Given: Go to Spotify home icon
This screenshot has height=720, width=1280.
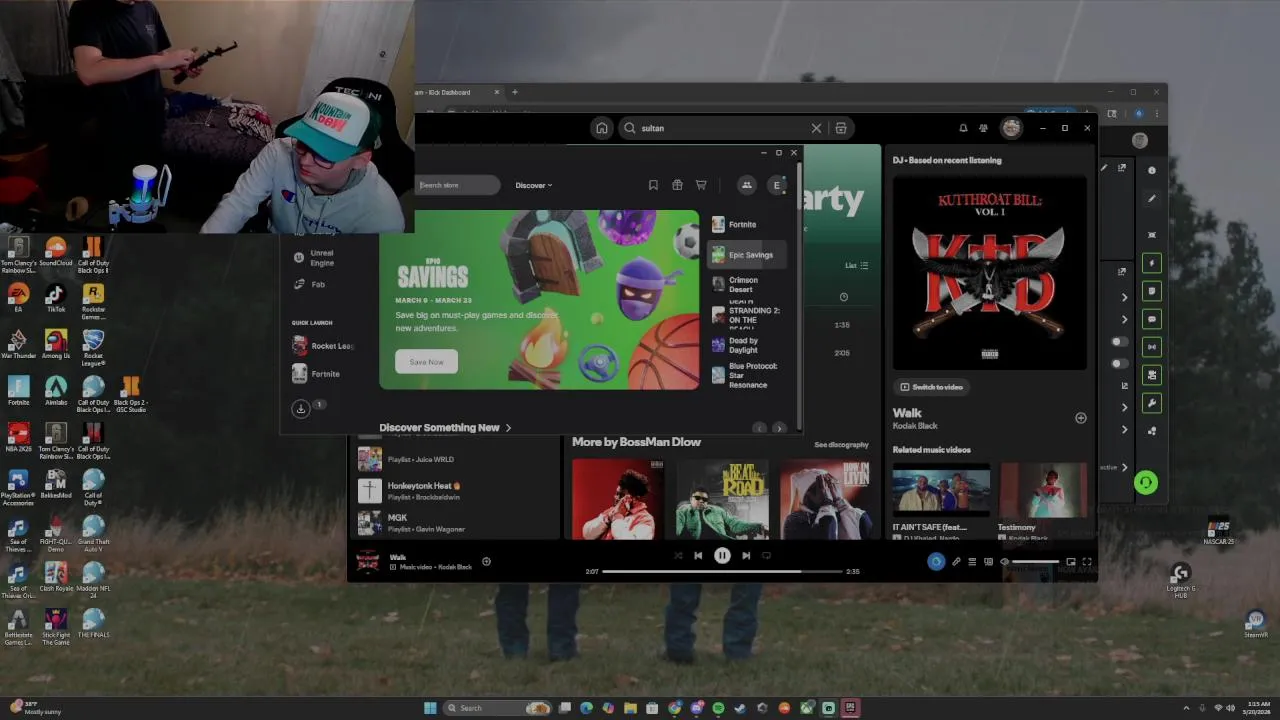Looking at the screenshot, I should click(601, 128).
